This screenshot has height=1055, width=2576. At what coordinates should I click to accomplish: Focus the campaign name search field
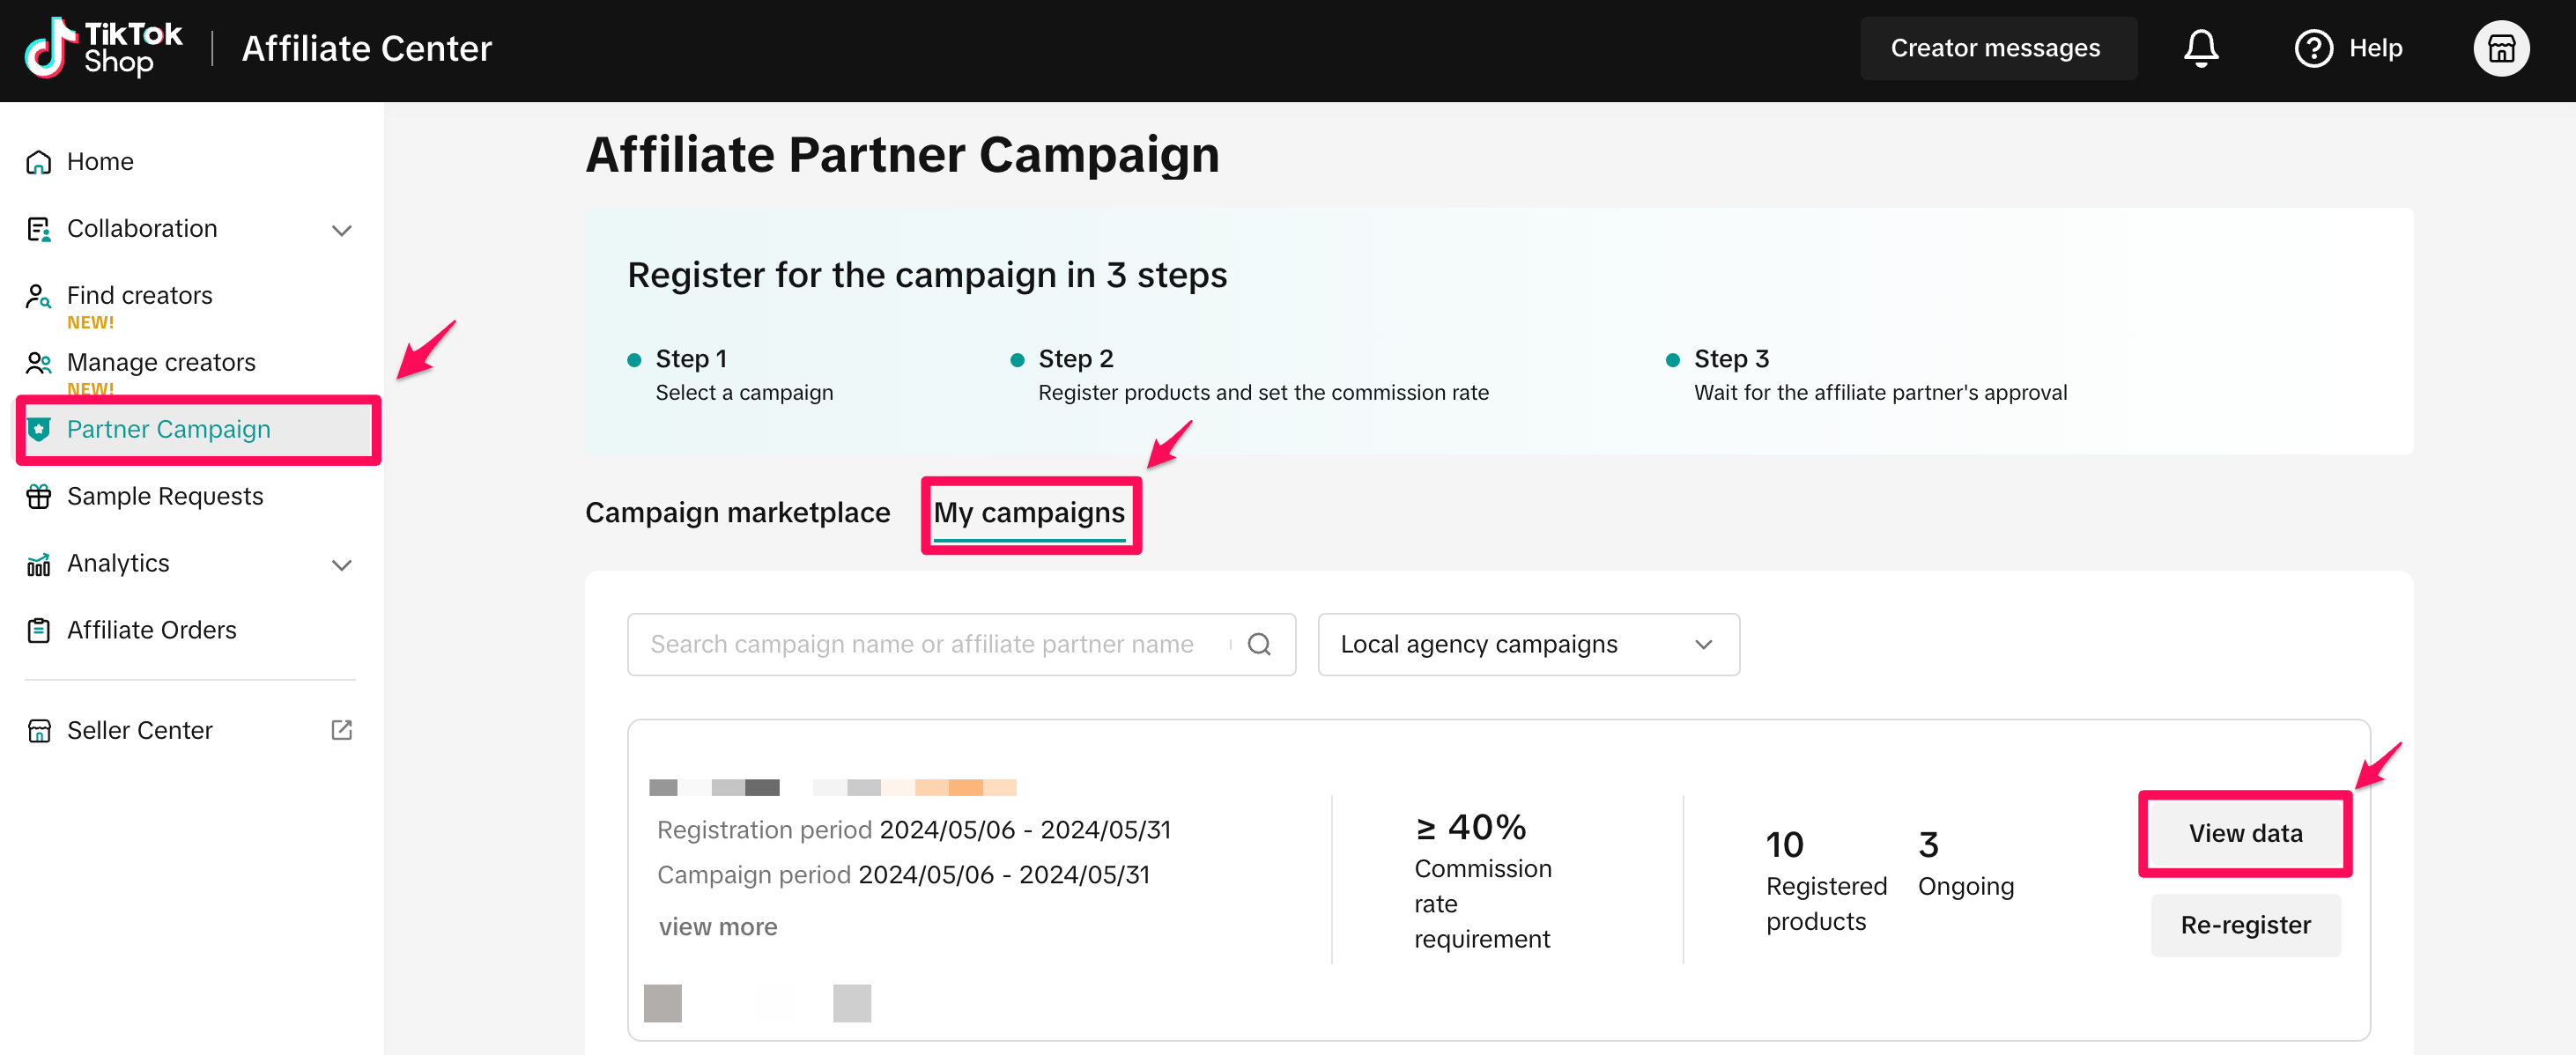point(921,644)
